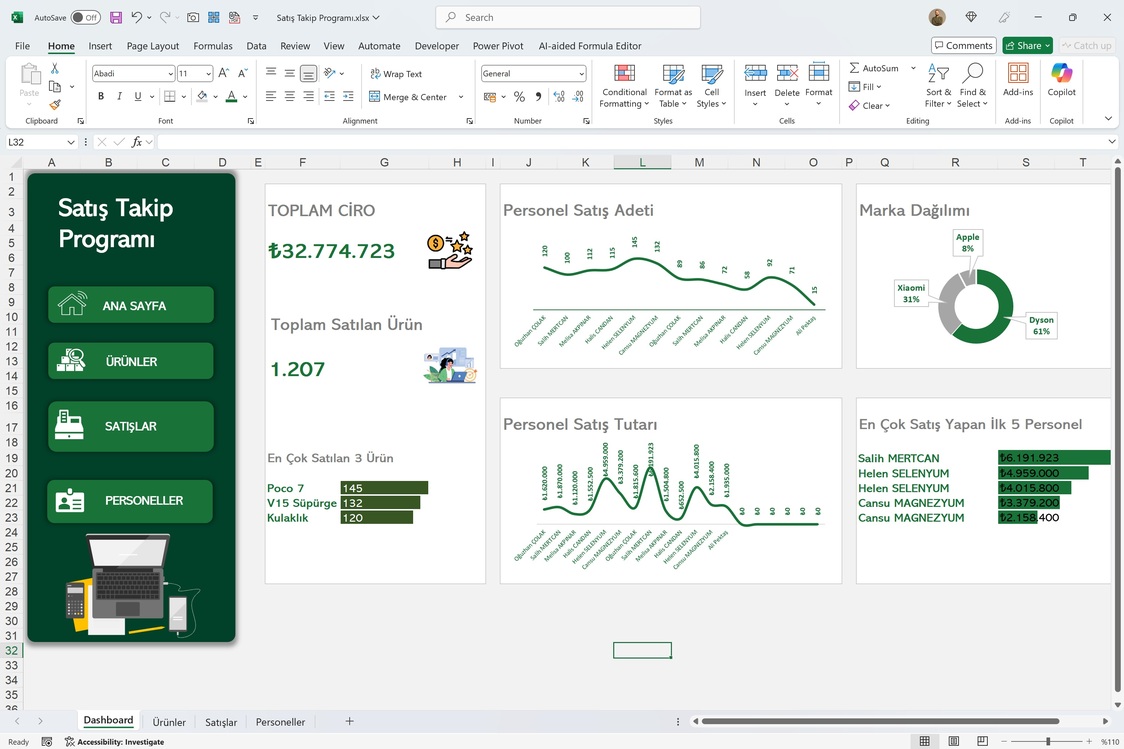Adjust the zoom slider handle in status bar
Screen dimensions: 1124x749
1048,741
